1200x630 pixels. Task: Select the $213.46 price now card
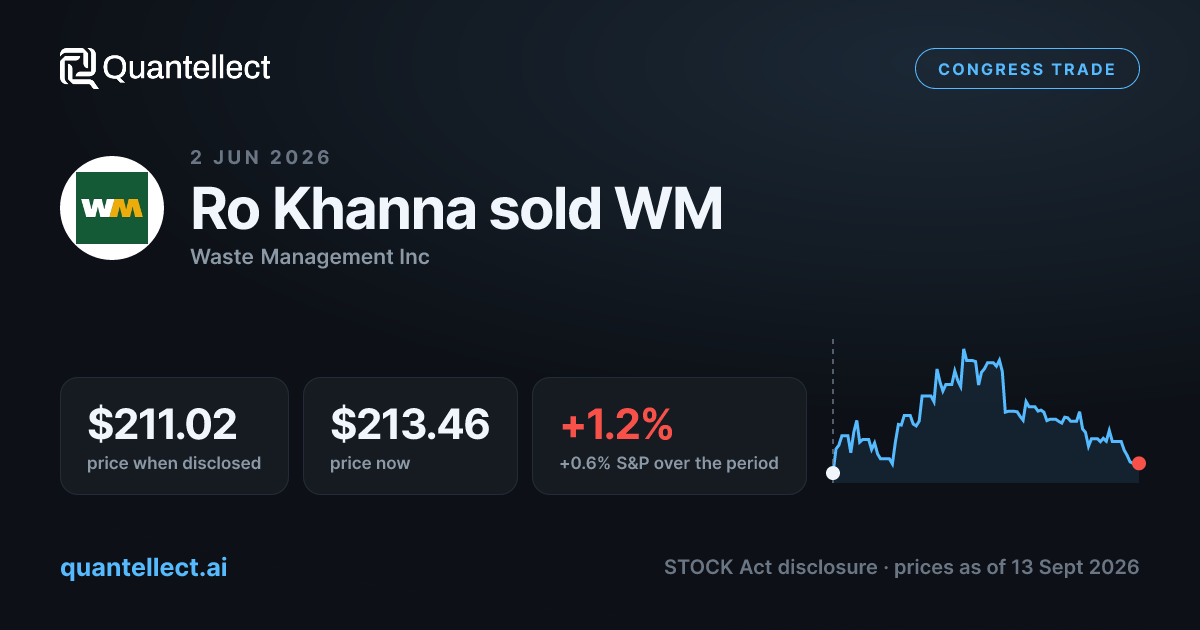point(410,436)
